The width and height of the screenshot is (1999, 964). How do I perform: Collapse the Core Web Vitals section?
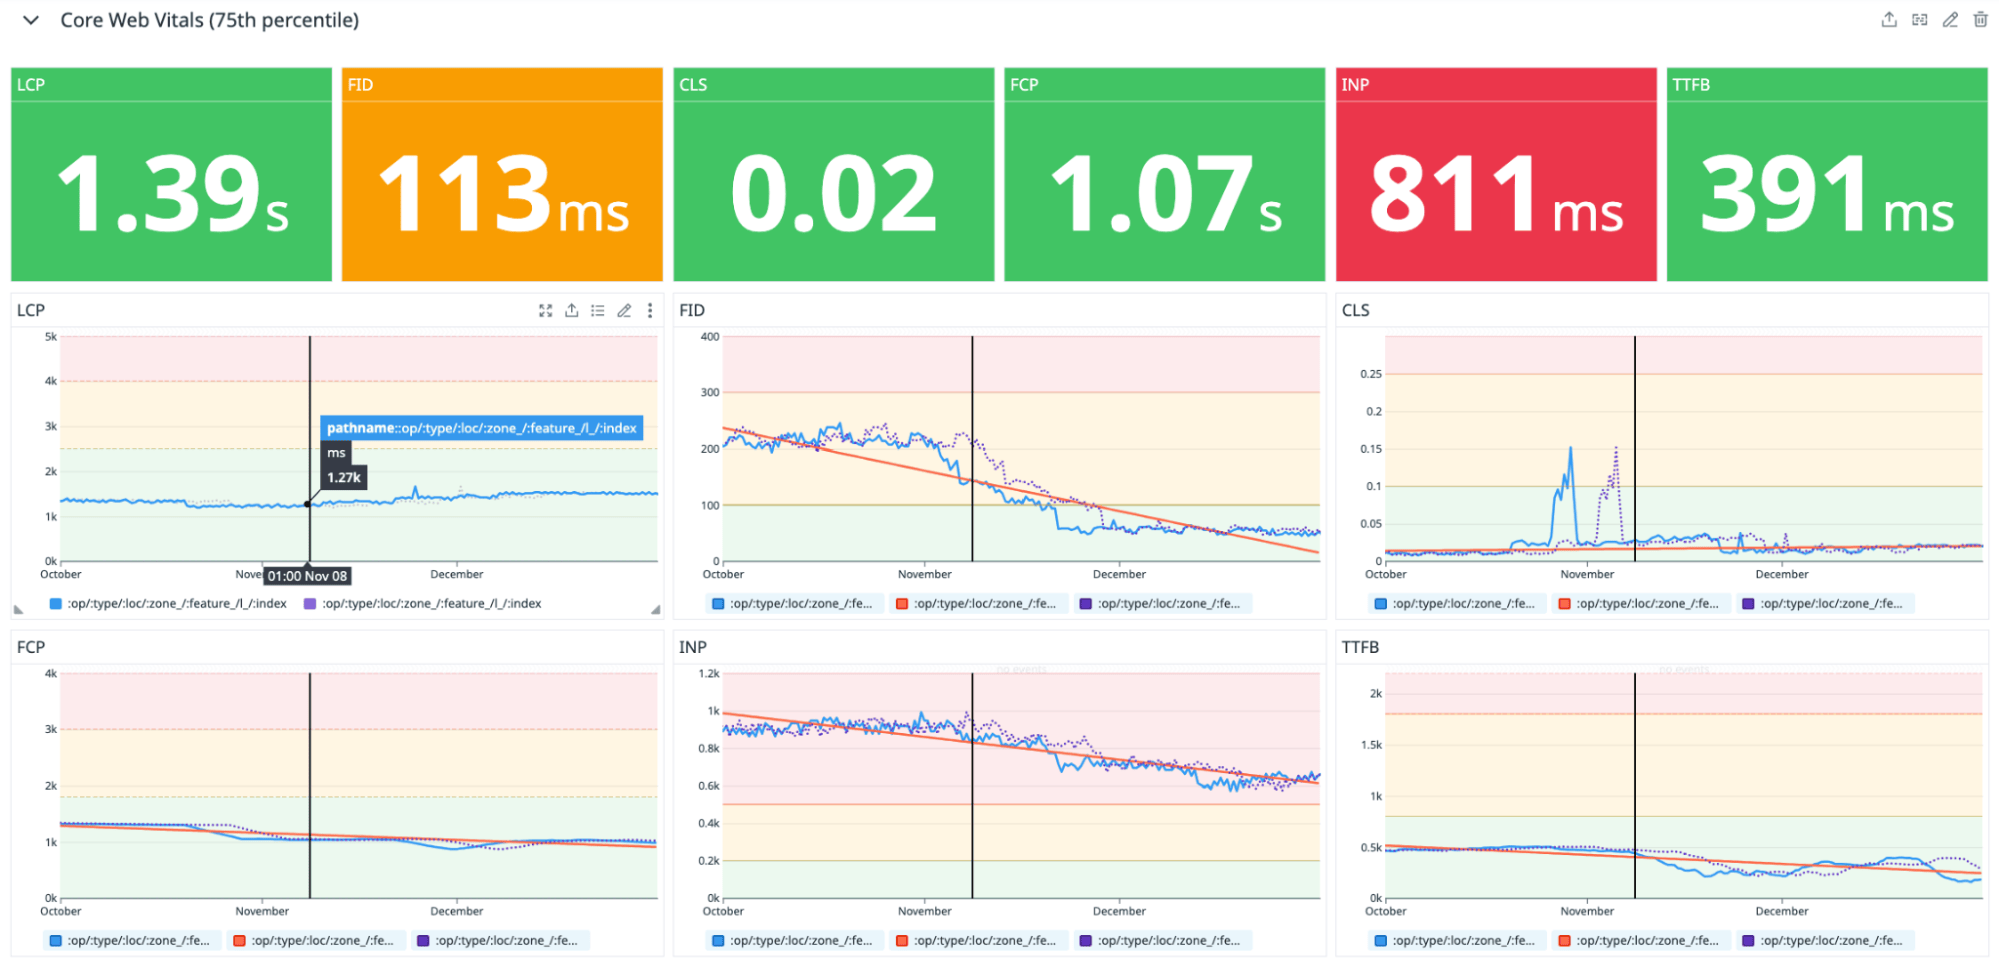pyautogui.click(x=29, y=20)
